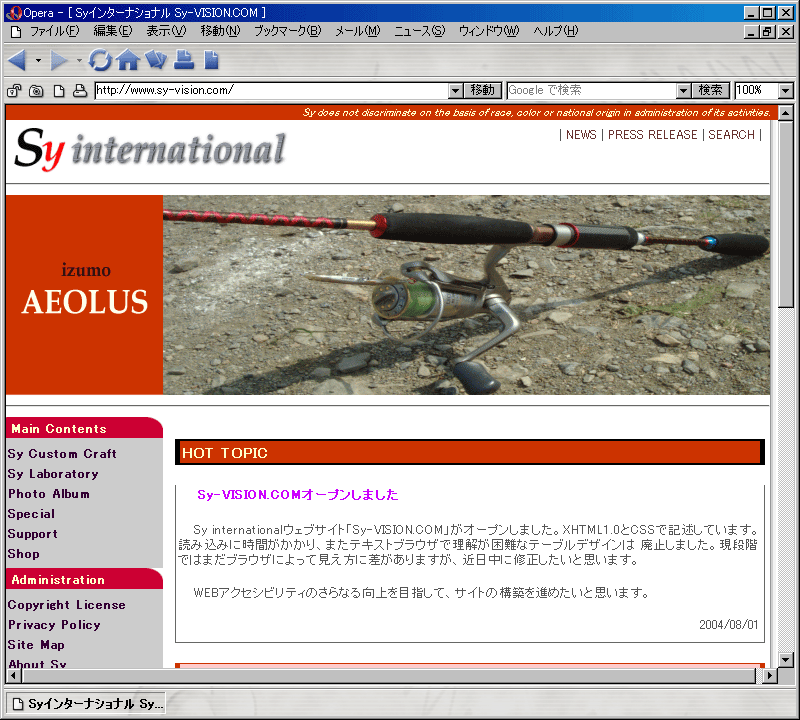Open the Support sidebar link
This screenshot has height=720, width=800.
[x=33, y=534]
